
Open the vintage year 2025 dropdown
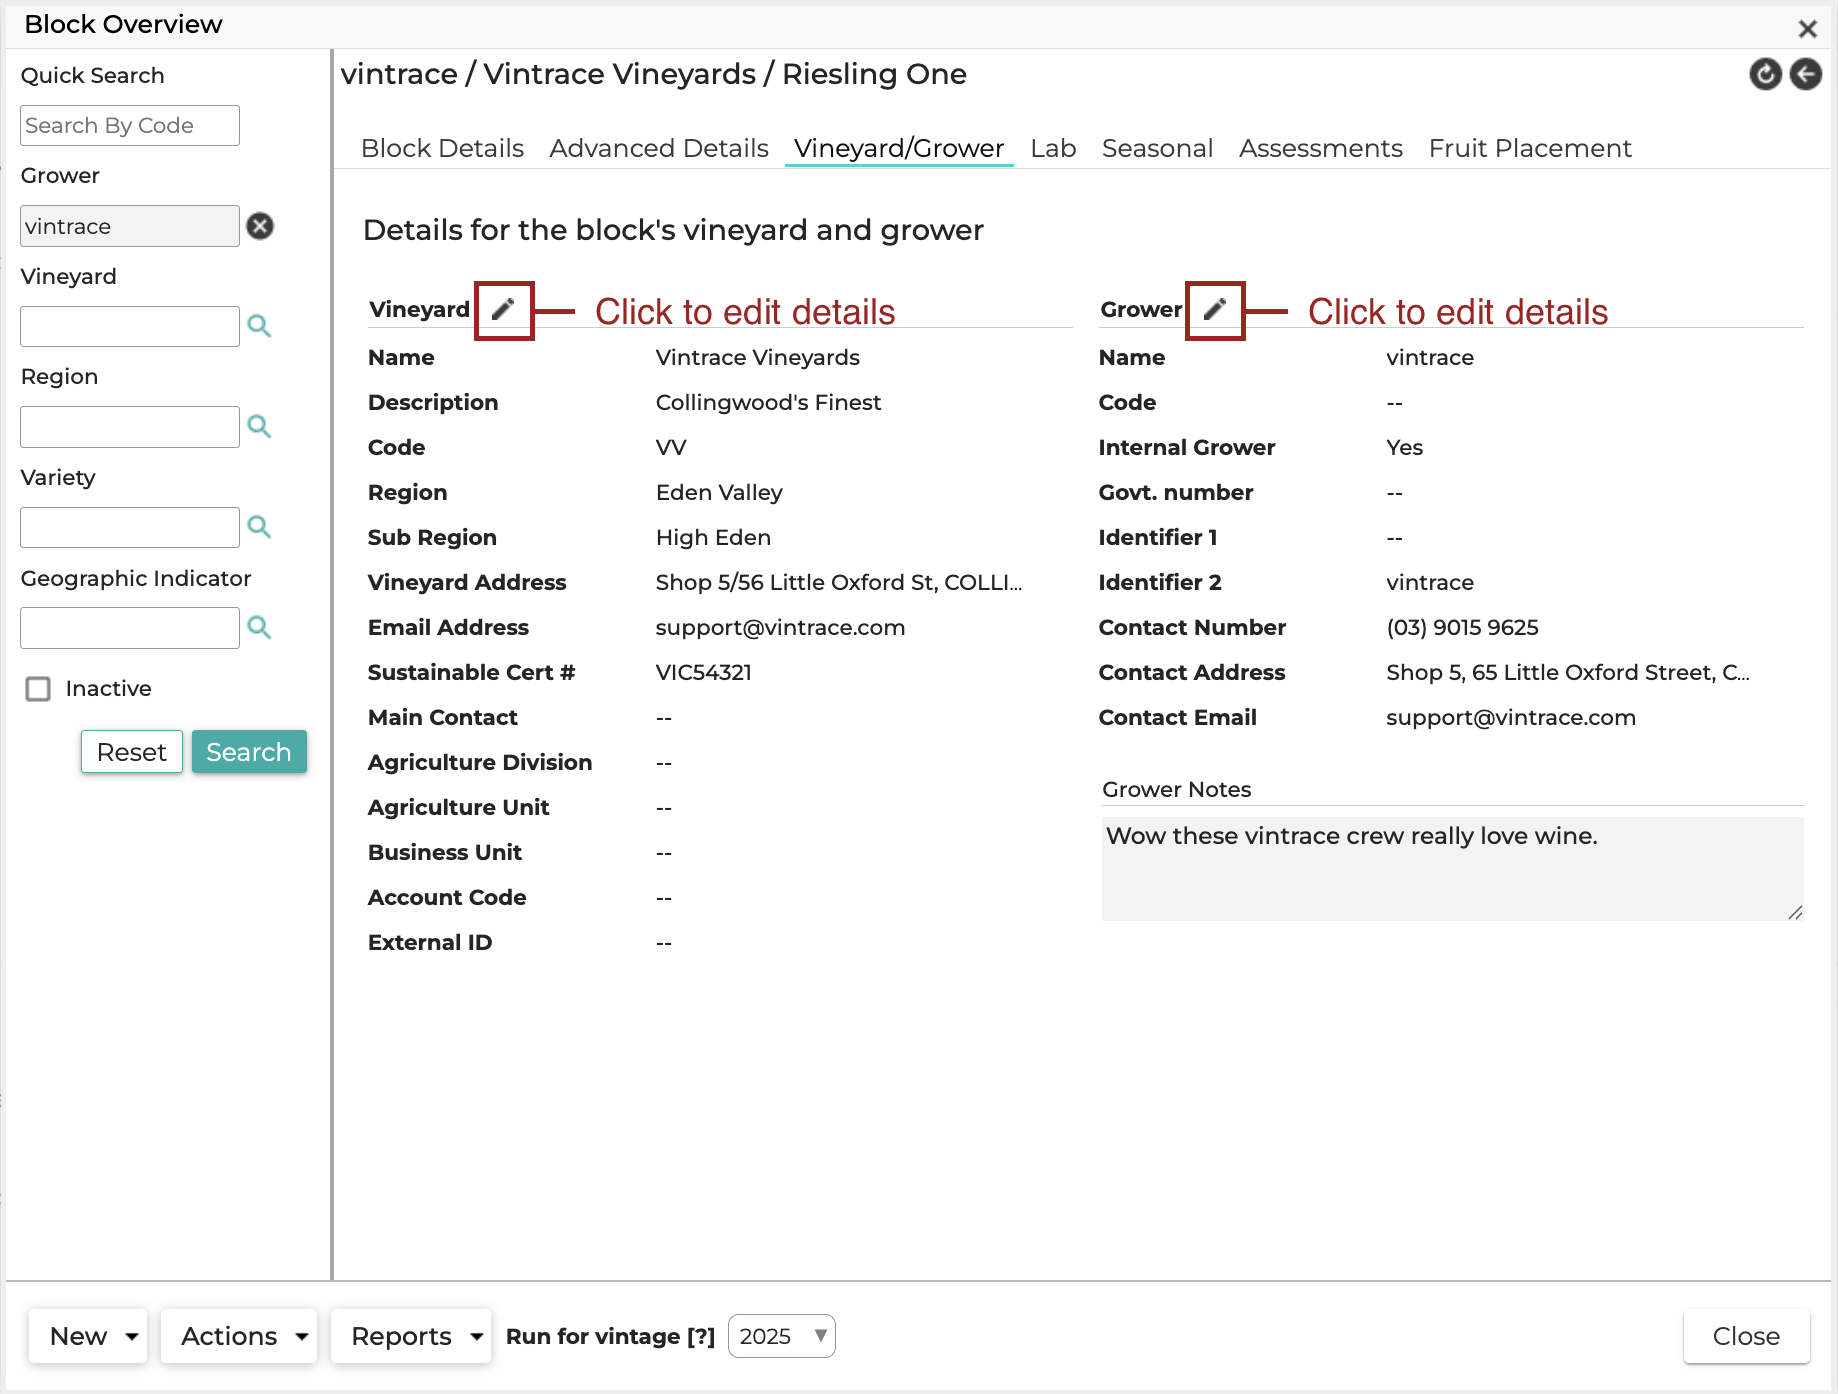[x=782, y=1336]
